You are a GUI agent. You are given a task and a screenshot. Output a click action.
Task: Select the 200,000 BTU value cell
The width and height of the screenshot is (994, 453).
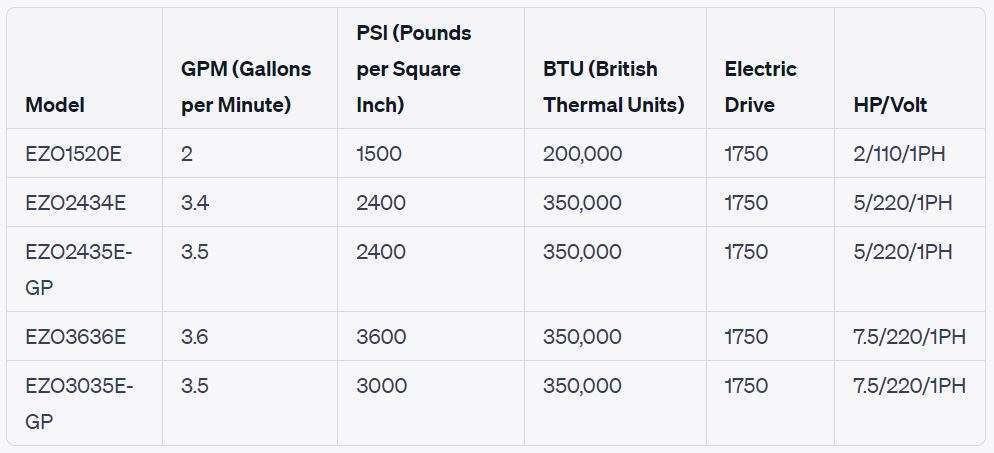coord(582,154)
